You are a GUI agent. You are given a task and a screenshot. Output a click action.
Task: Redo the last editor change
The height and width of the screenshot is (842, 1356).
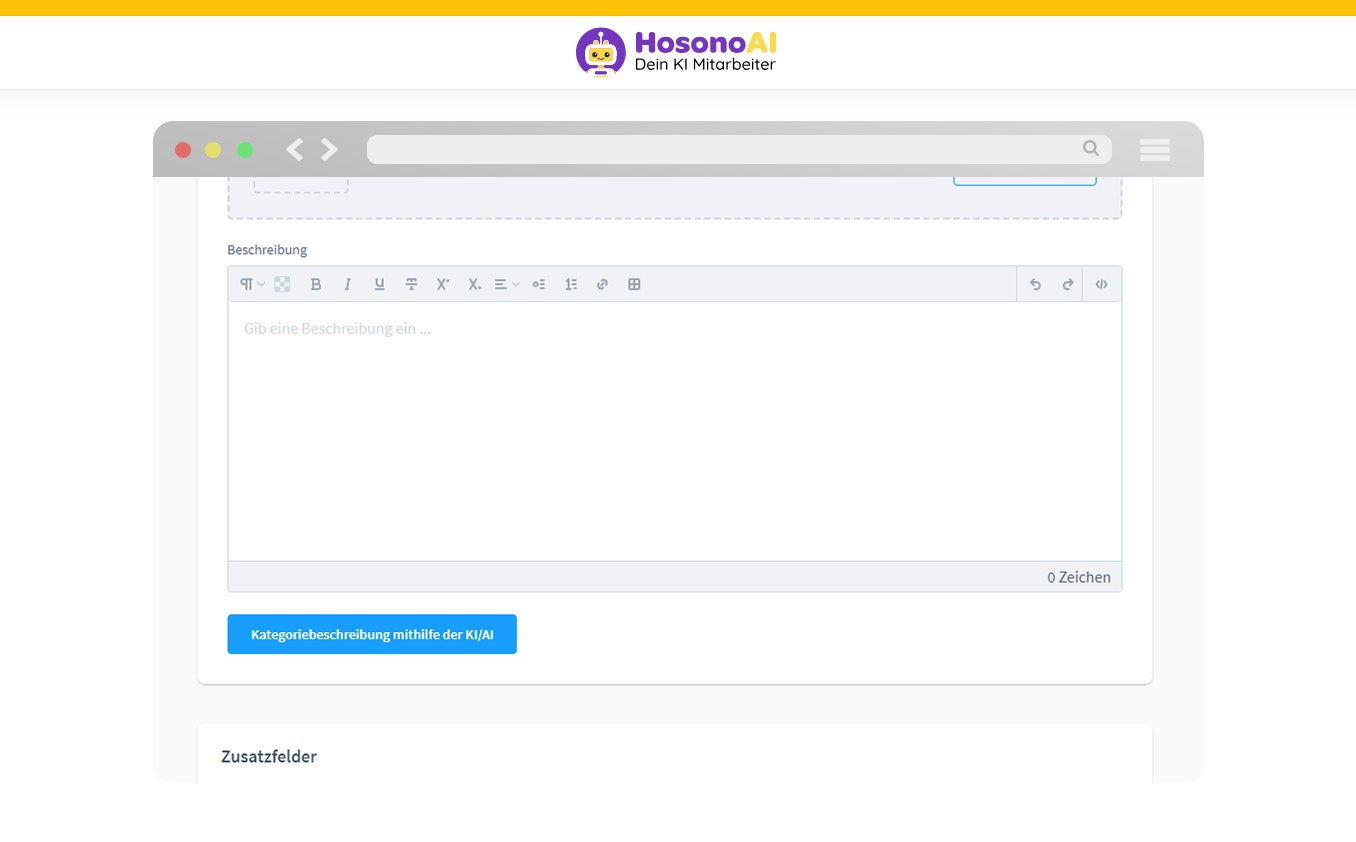(1067, 284)
